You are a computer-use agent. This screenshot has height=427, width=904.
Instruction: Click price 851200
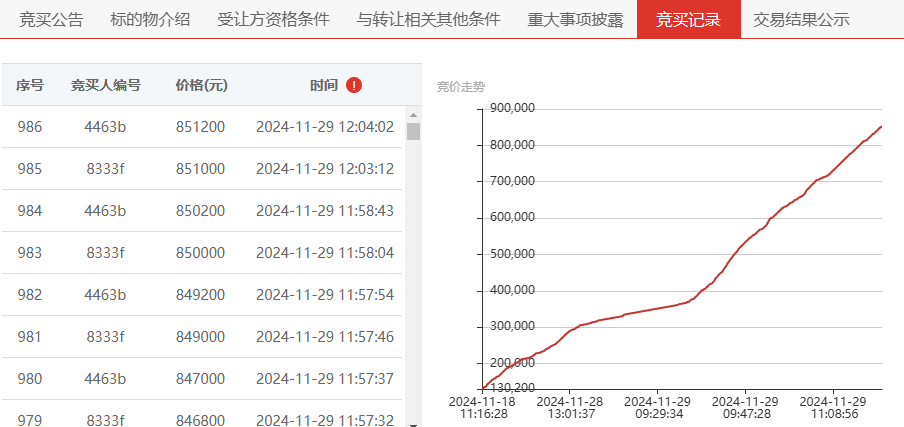coord(201,127)
